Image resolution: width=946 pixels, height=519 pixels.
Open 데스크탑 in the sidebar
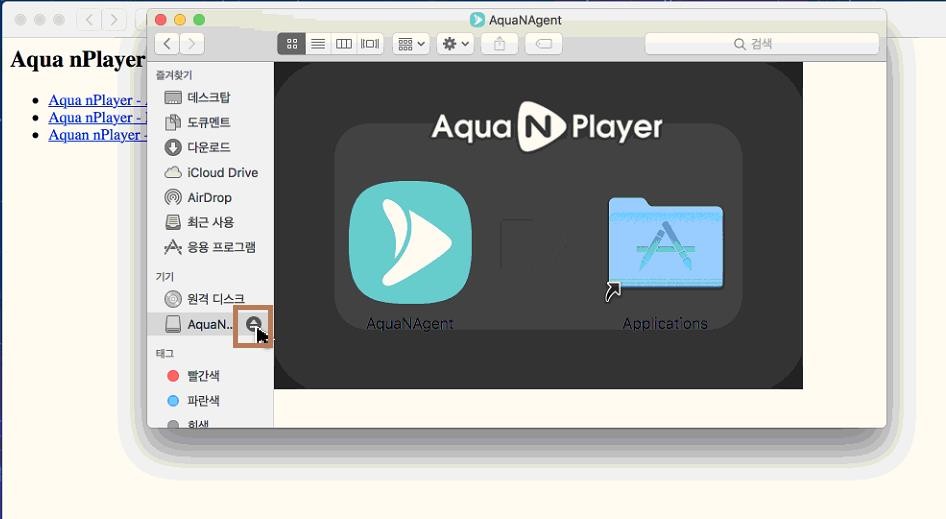tap(209, 97)
